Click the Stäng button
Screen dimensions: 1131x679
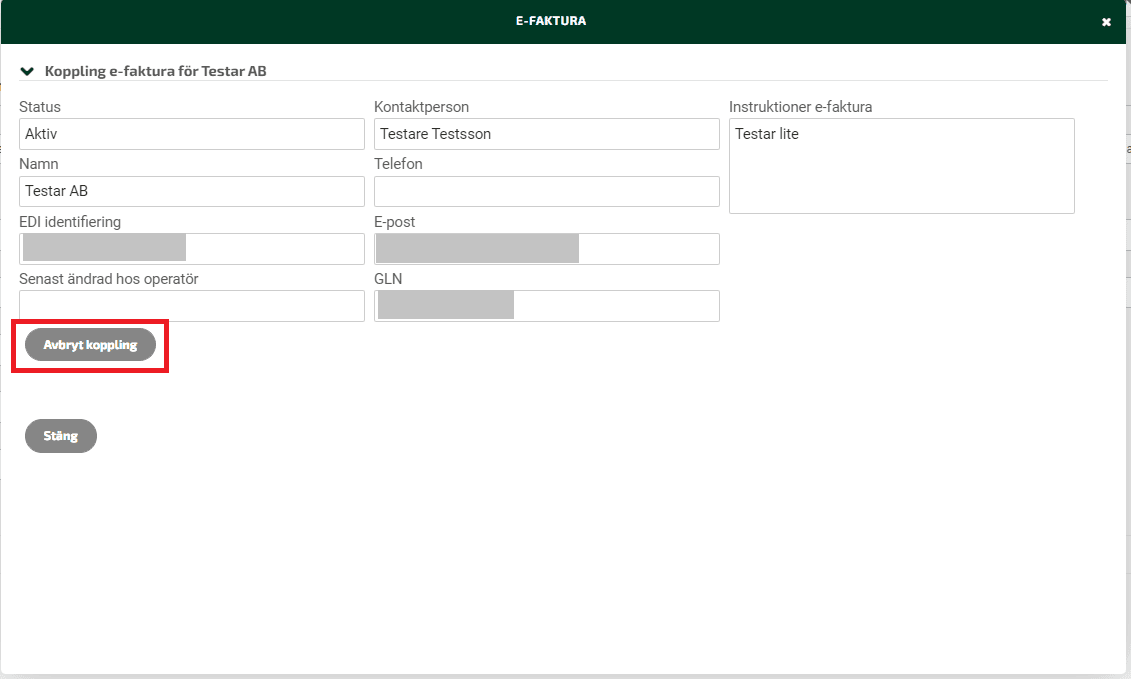coord(61,436)
